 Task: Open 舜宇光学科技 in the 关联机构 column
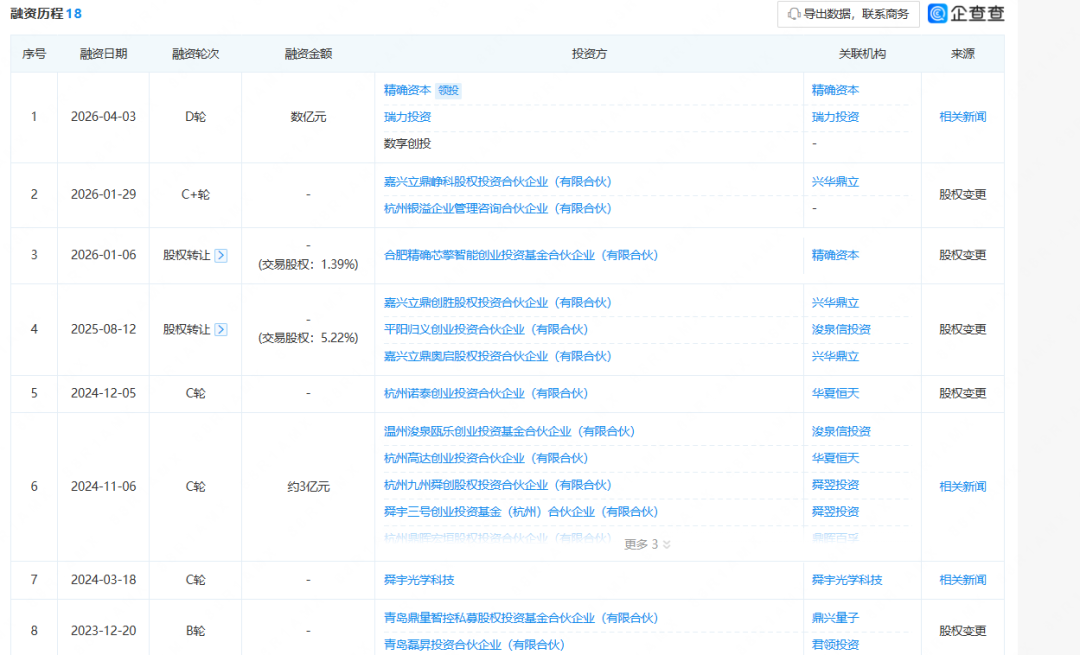click(x=847, y=580)
